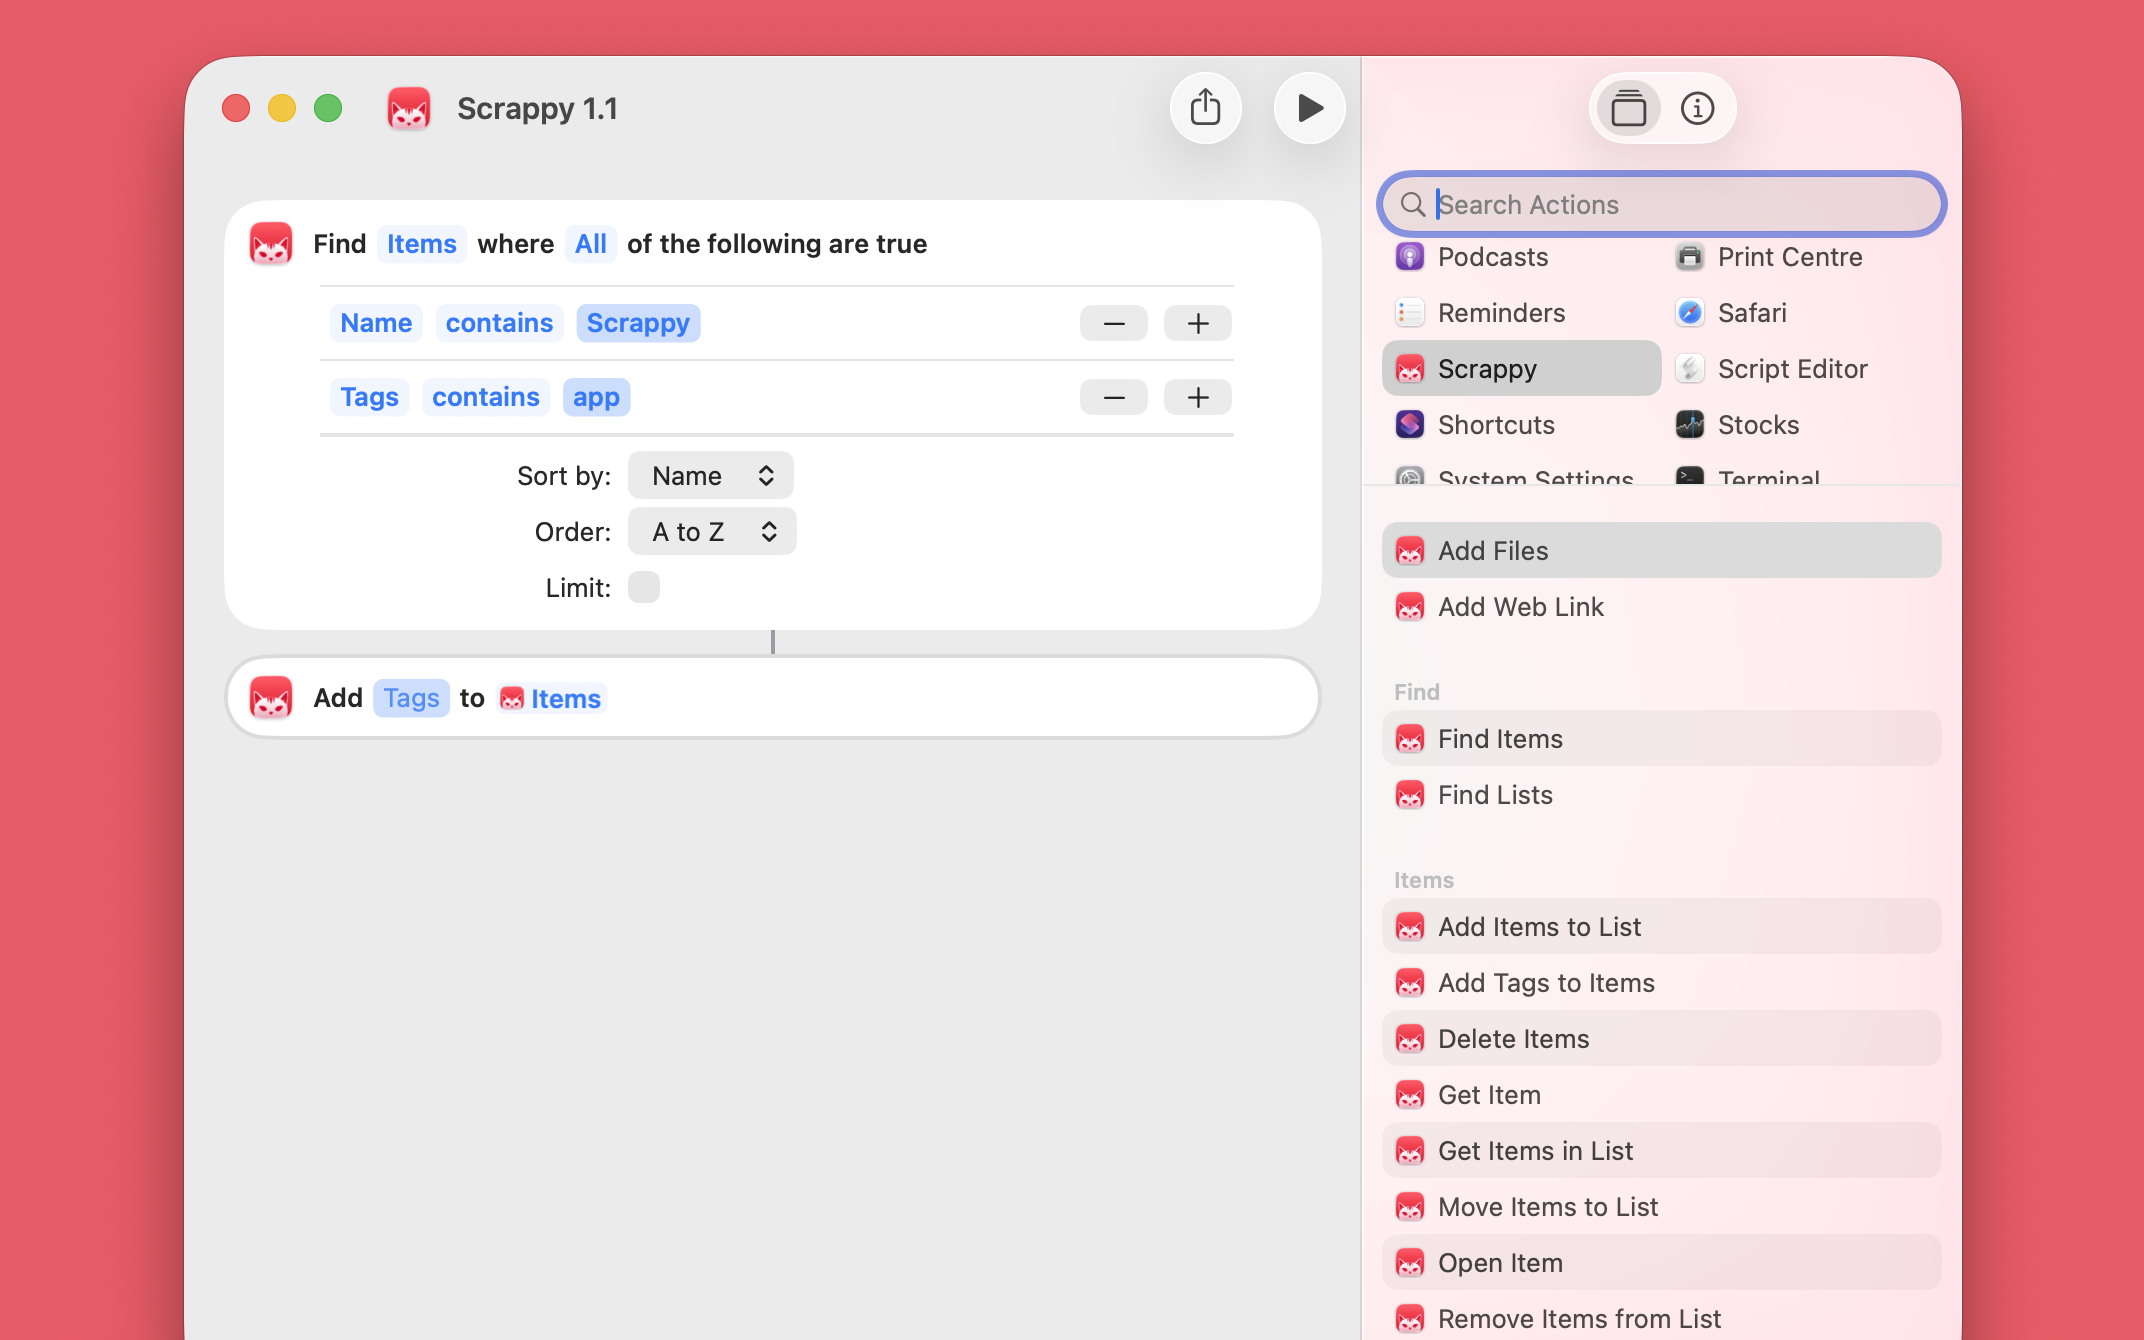Viewport: 2144px width, 1340px height.
Task: Choose the Add Items to List action
Action: [1662, 926]
